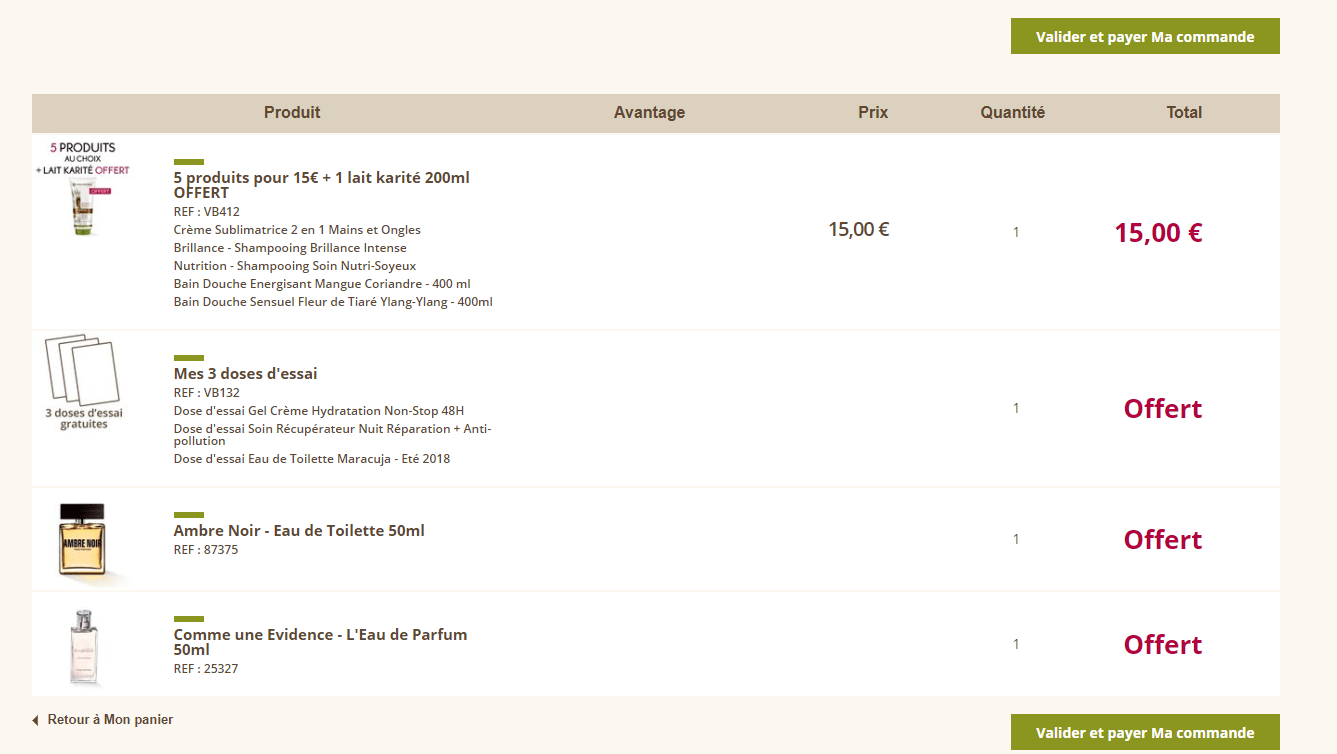1337x754 pixels.
Task: Click the bottom Valider et payer Ma commande button
Action: [x=1145, y=733]
